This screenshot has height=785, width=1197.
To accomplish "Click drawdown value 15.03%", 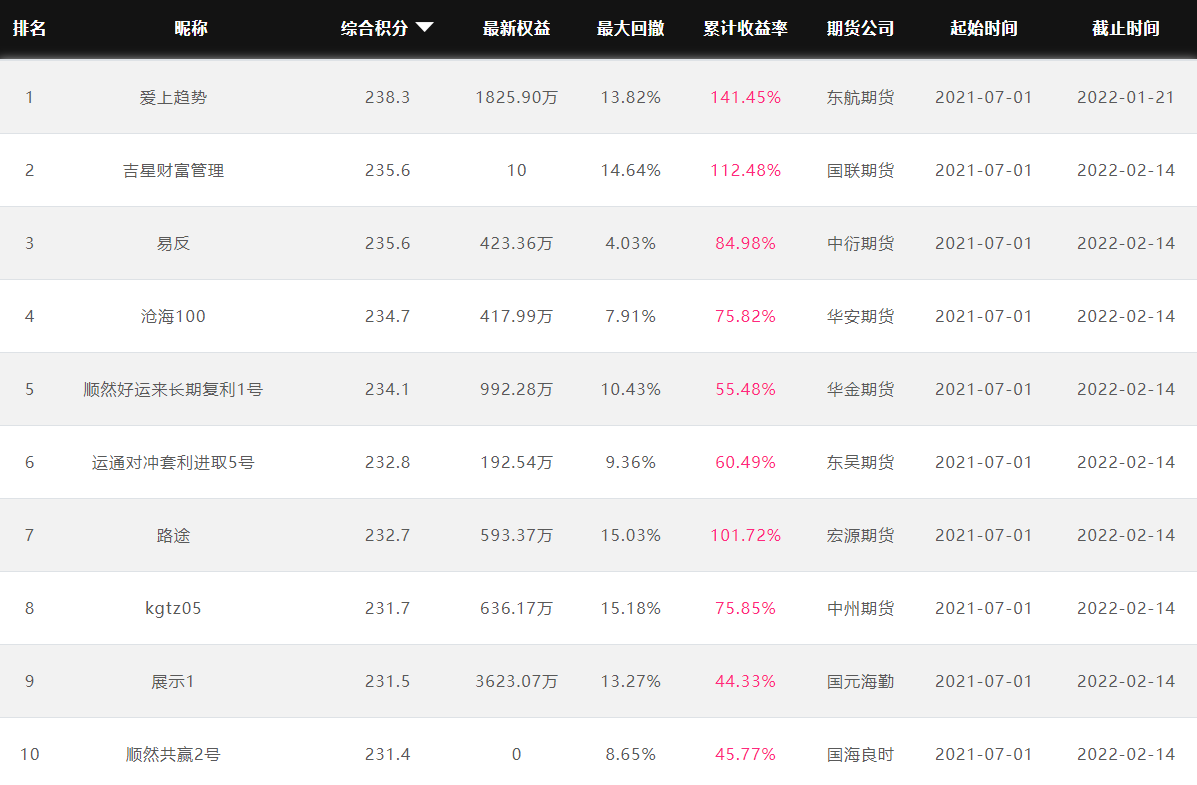I will (631, 535).
